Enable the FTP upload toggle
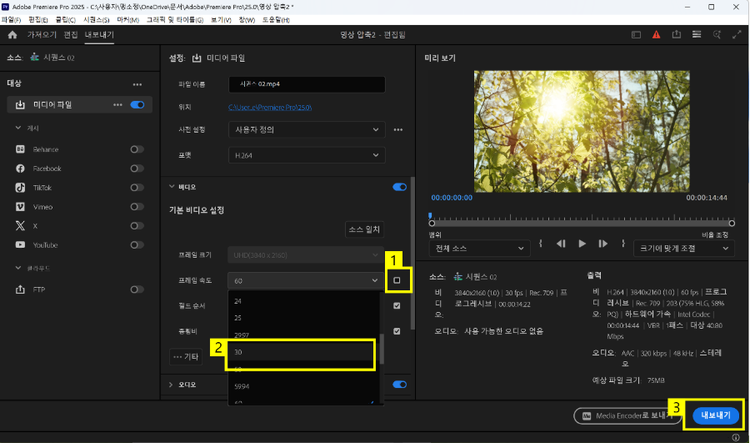Image resolution: width=750 pixels, height=443 pixels. pos(137,289)
